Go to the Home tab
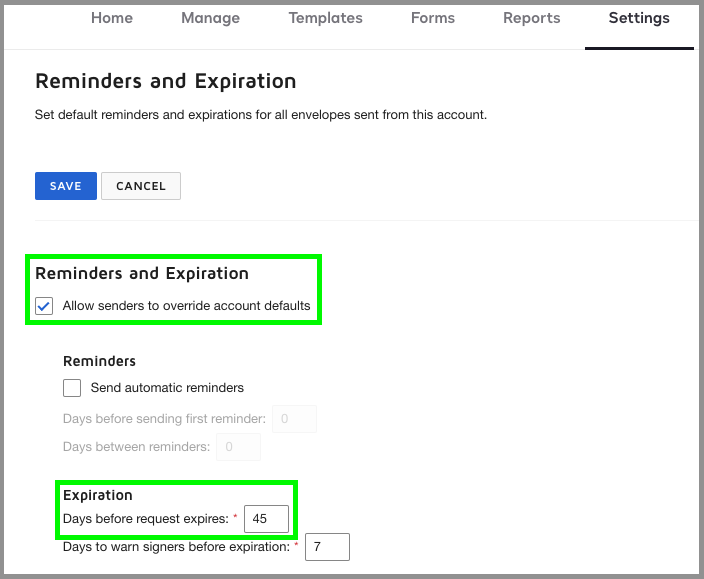The image size is (704, 579). [112, 18]
